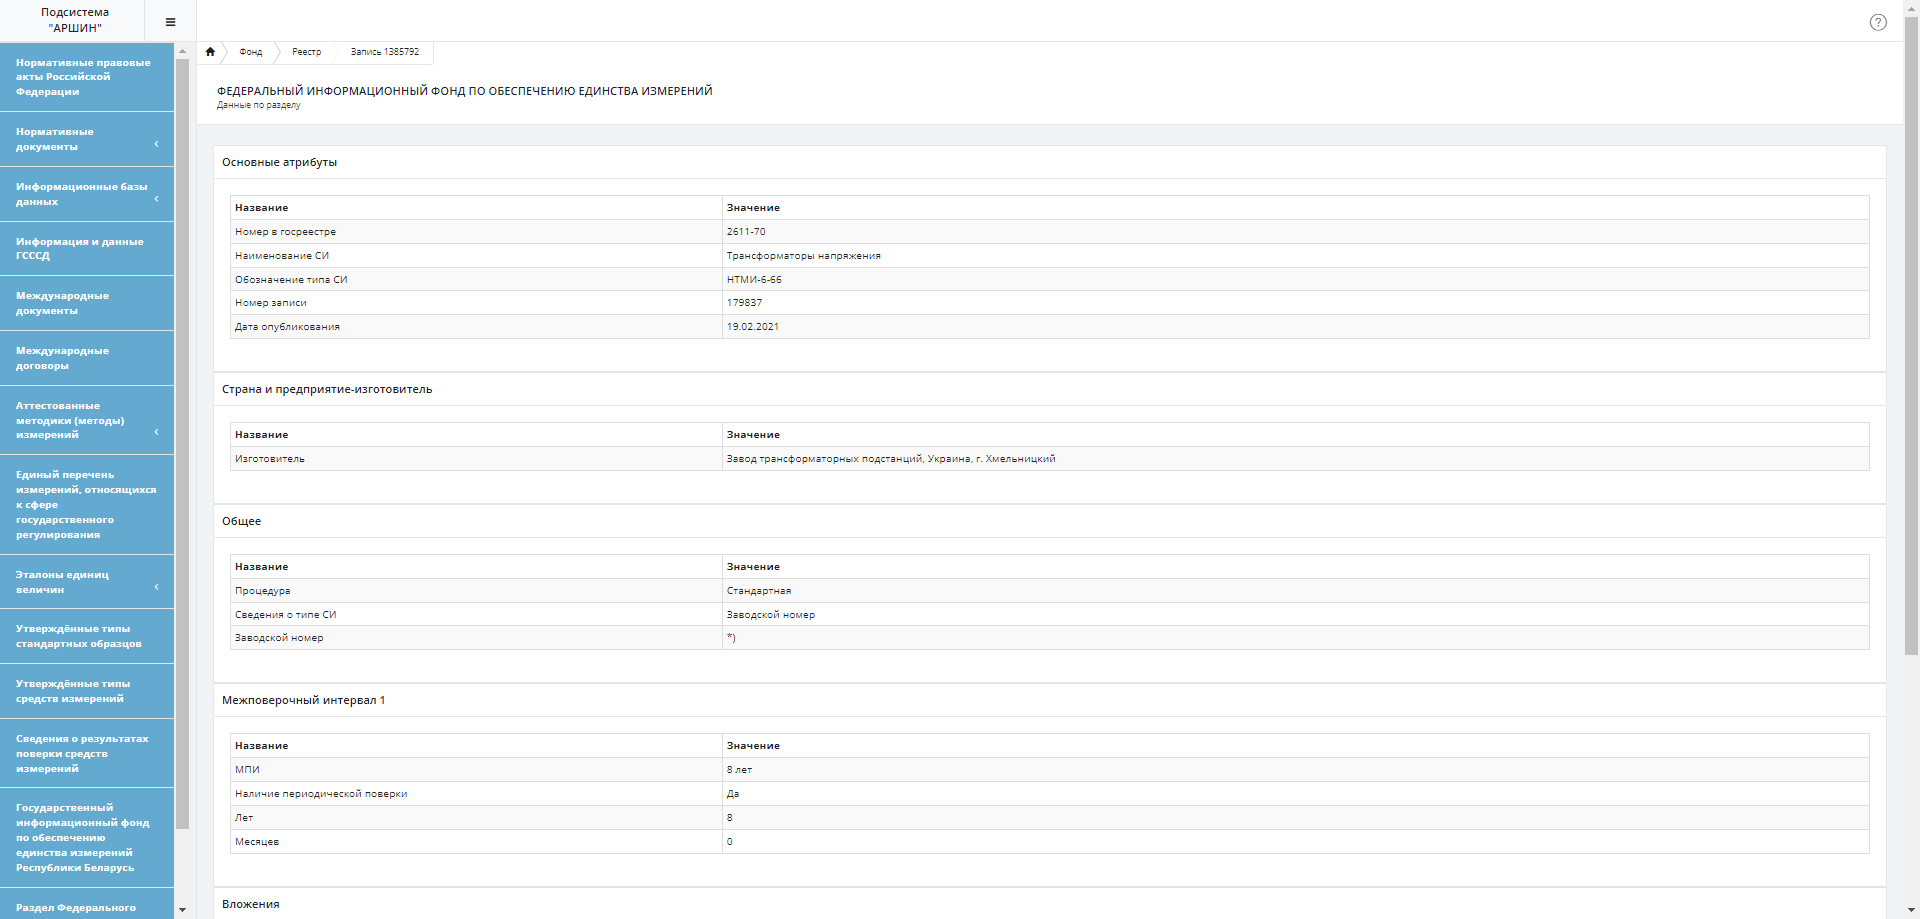Open Информация и данные ГСССД

click(x=79, y=249)
